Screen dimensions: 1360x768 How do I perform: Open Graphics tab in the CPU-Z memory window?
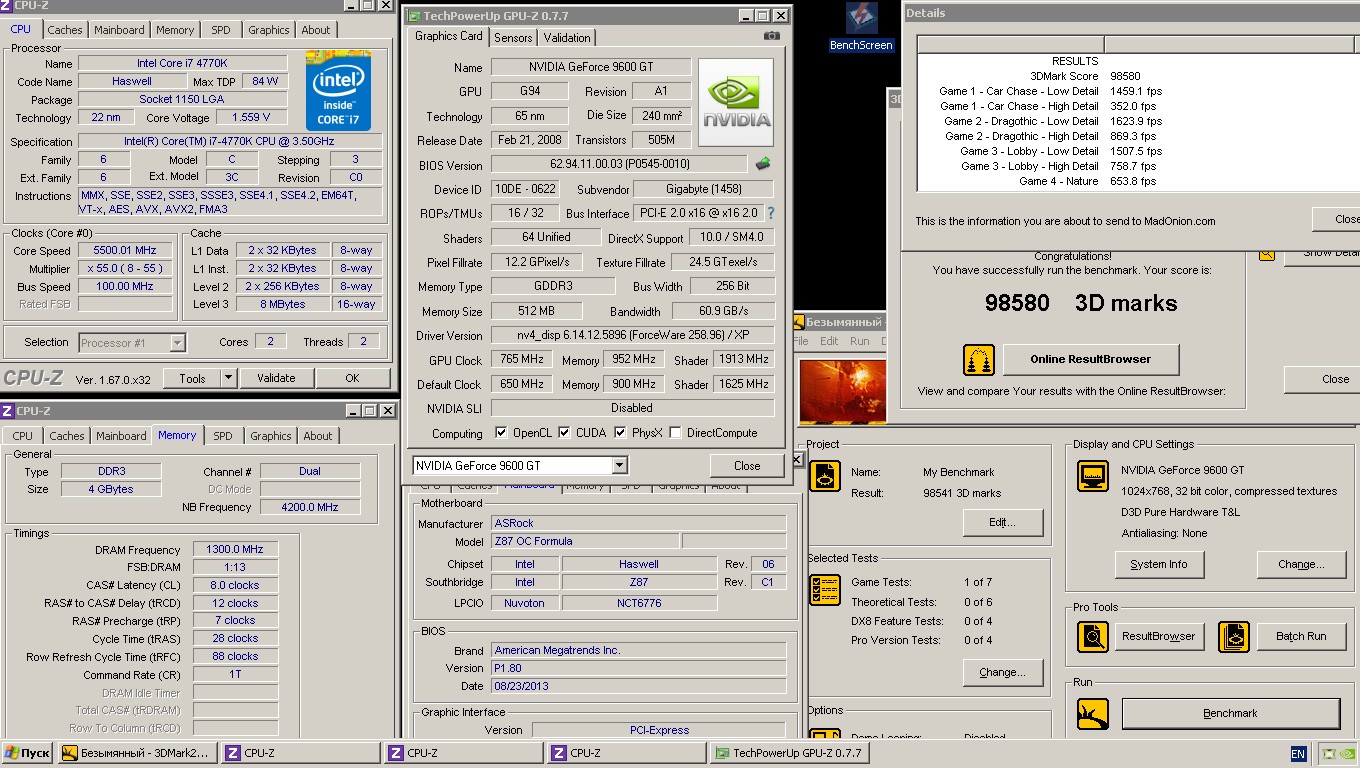pyautogui.click(x=271, y=436)
